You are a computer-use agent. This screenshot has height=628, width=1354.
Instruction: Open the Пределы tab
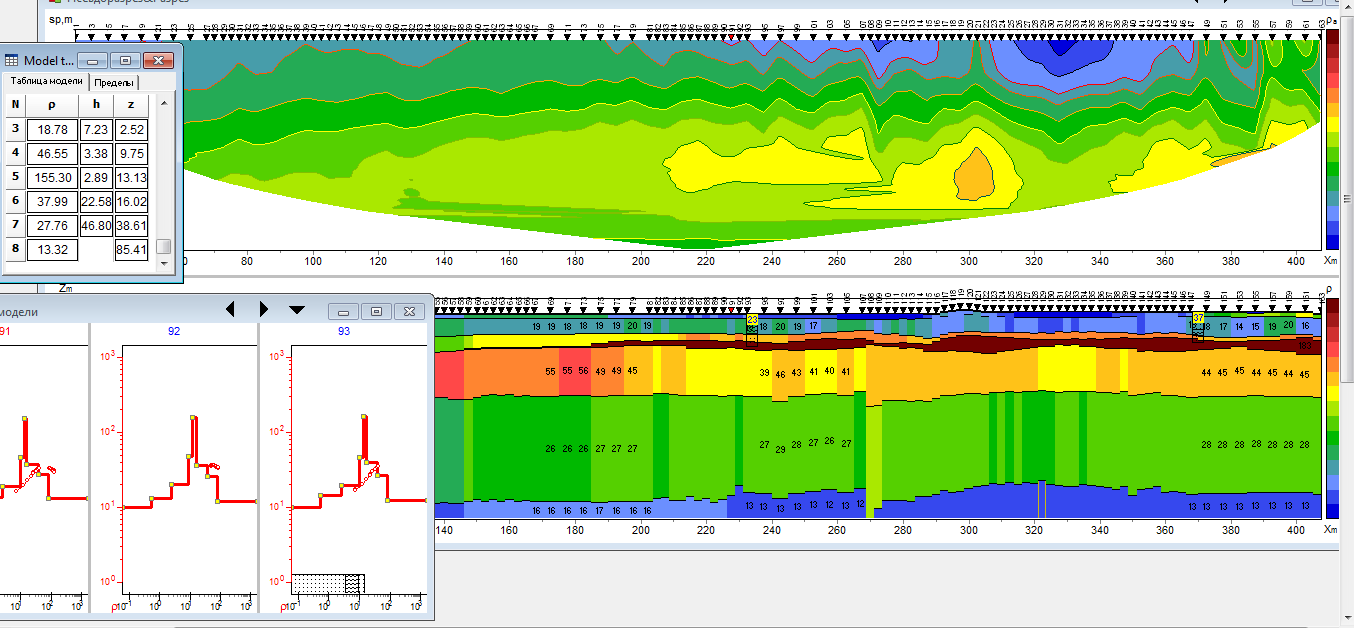114,82
